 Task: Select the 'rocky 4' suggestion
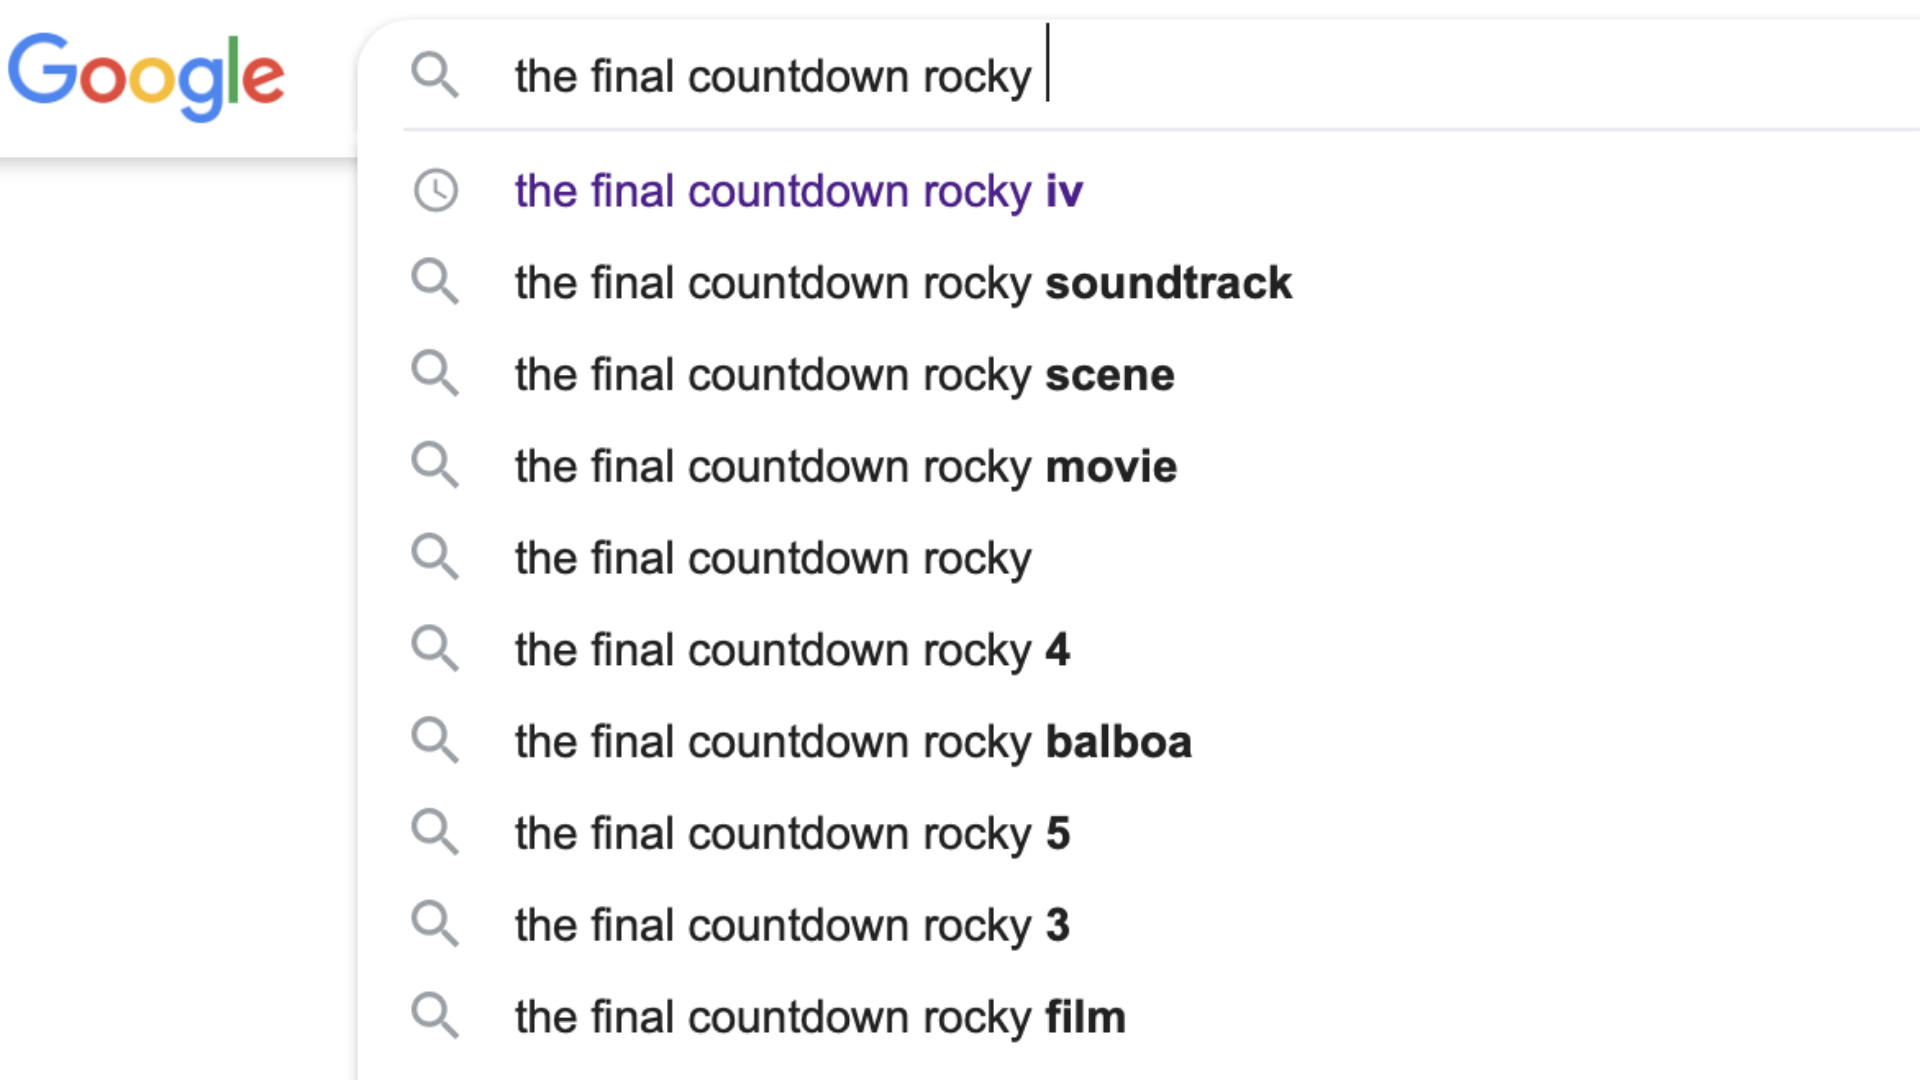click(1140, 650)
